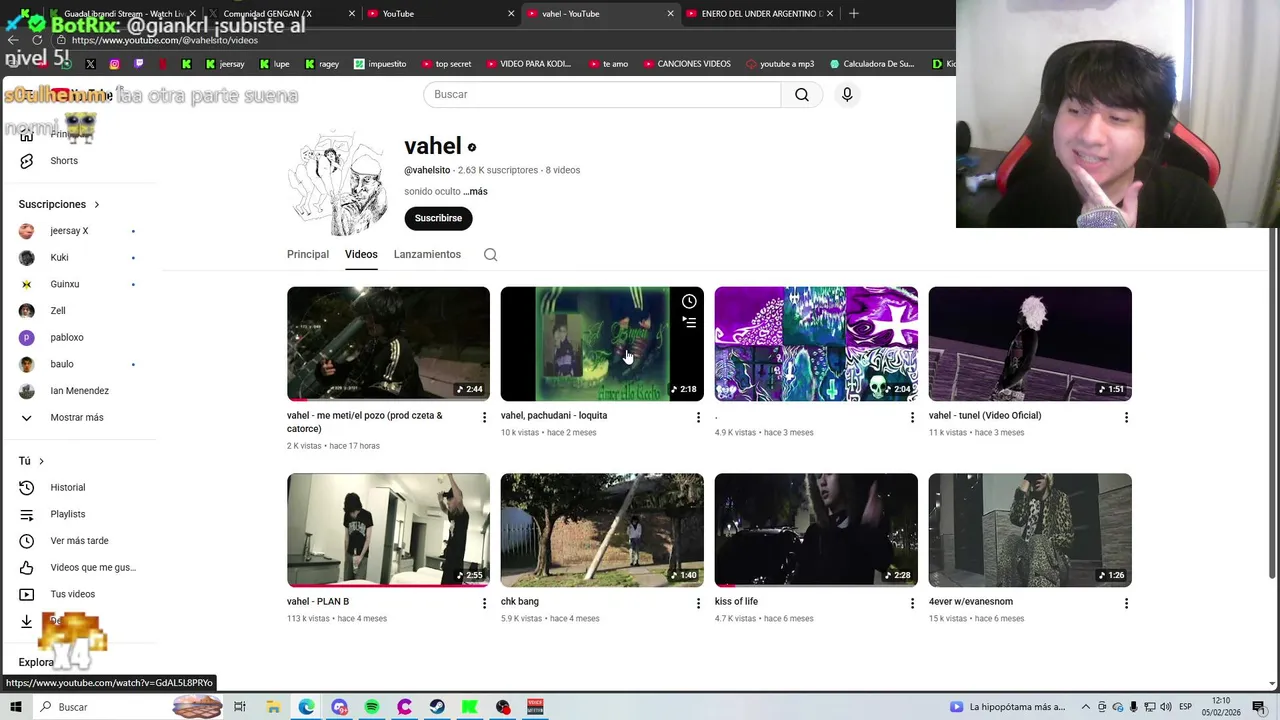Image resolution: width=1280 pixels, height=720 pixels.
Task: Open options menu for tunel video
Action: click(1126, 417)
